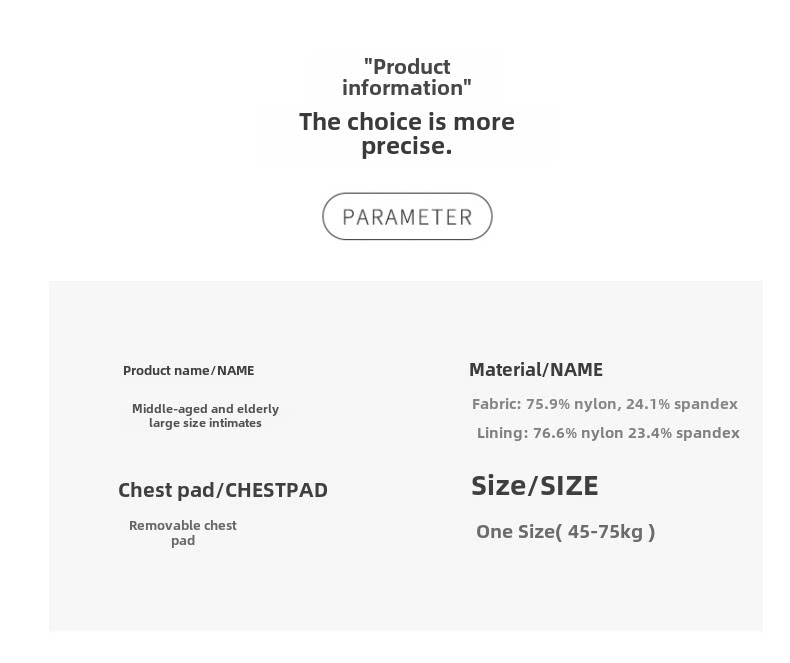Viewport: 790px width, 663px height.
Task: Click the Fabric composition line
Action: pos(604,404)
